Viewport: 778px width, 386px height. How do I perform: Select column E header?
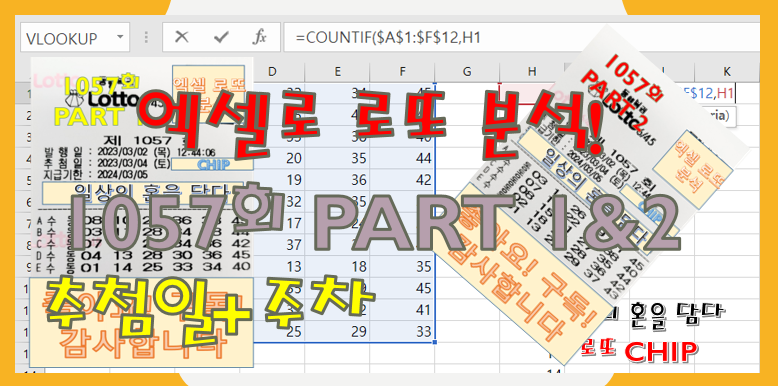point(337,72)
